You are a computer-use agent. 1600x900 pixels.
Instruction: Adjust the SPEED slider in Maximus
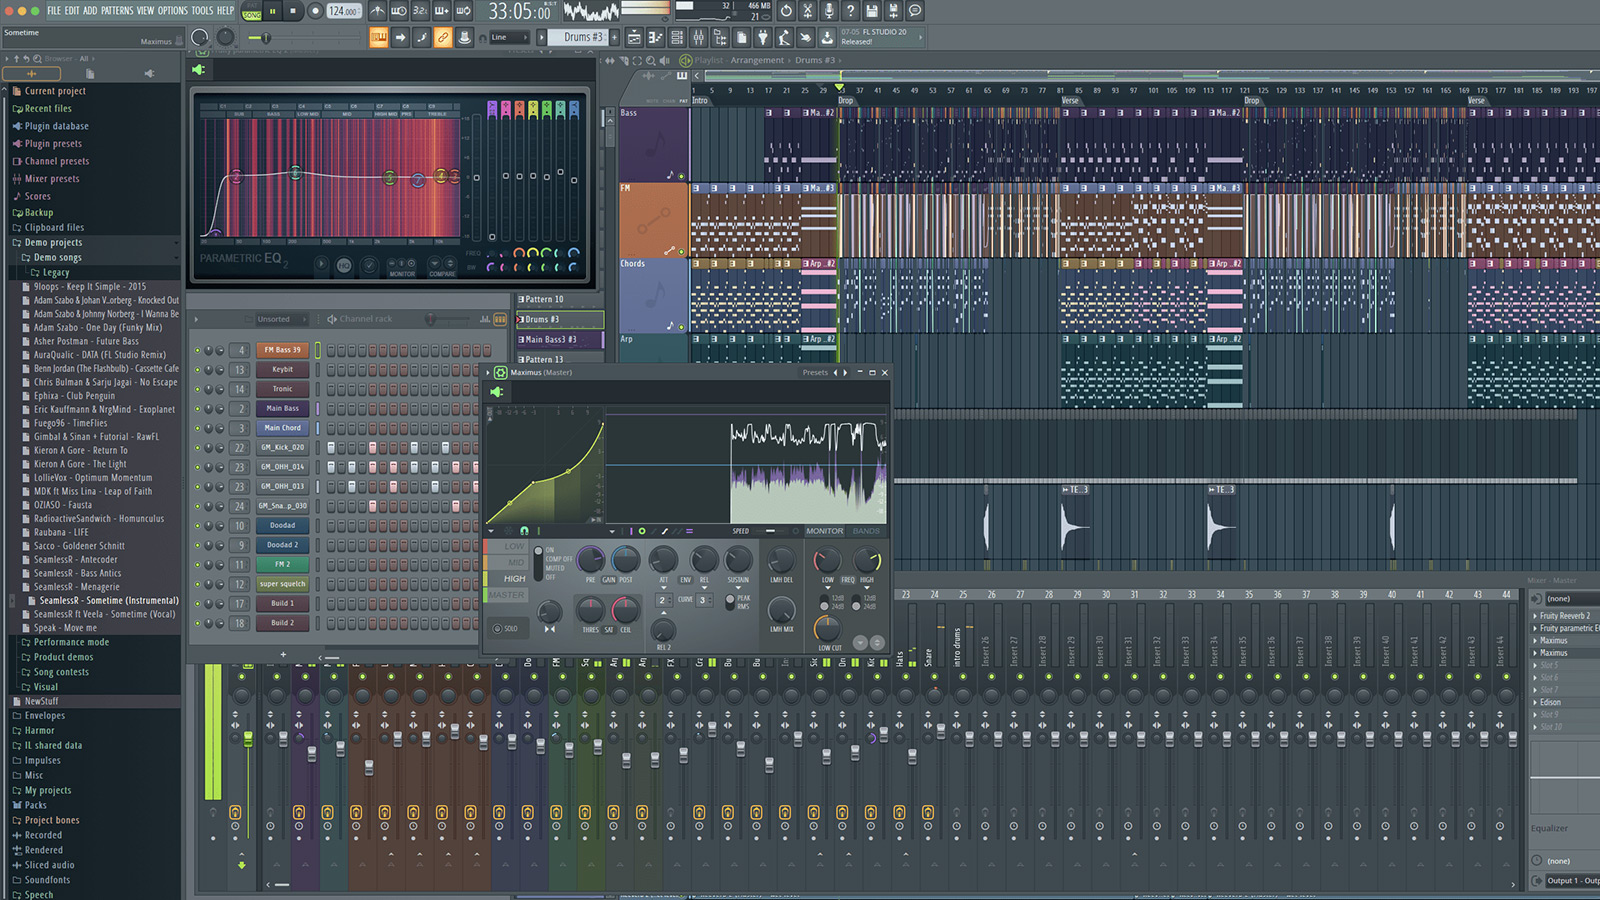[x=770, y=531]
